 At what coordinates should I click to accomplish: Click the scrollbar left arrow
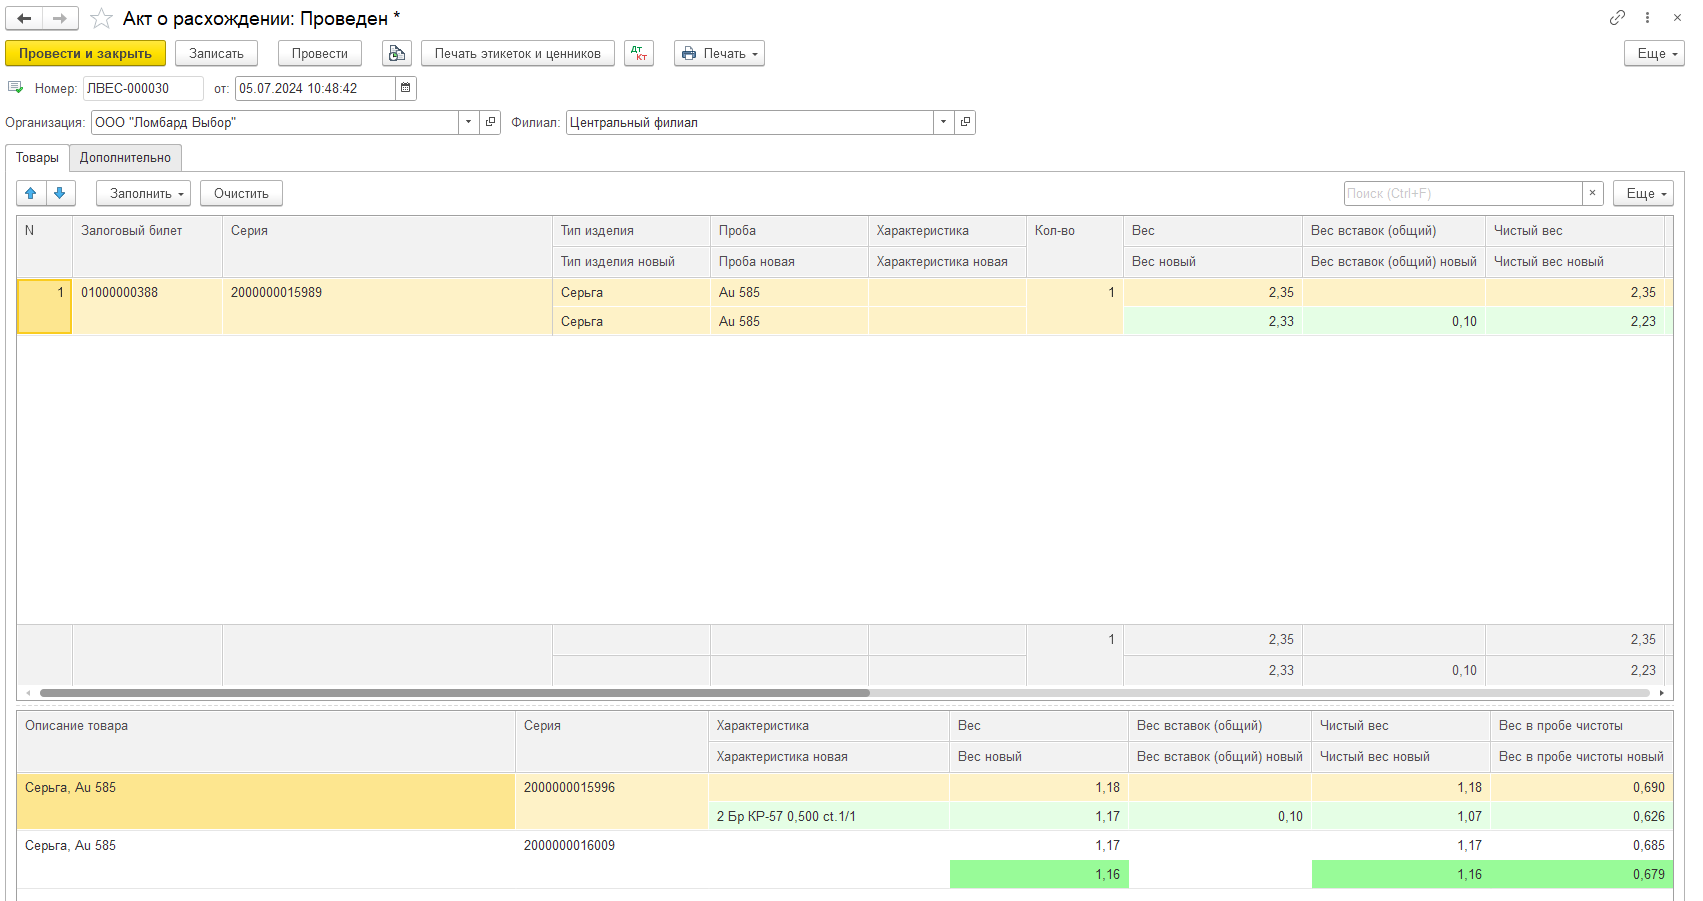(28, 692)
